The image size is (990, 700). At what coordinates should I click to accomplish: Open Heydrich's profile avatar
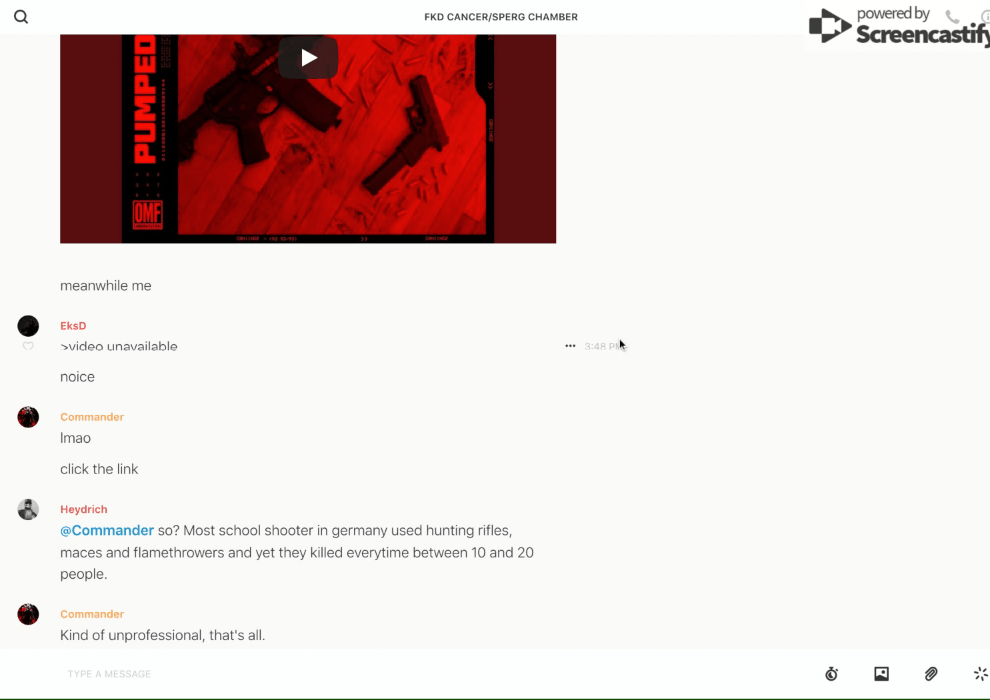point(28,509)
